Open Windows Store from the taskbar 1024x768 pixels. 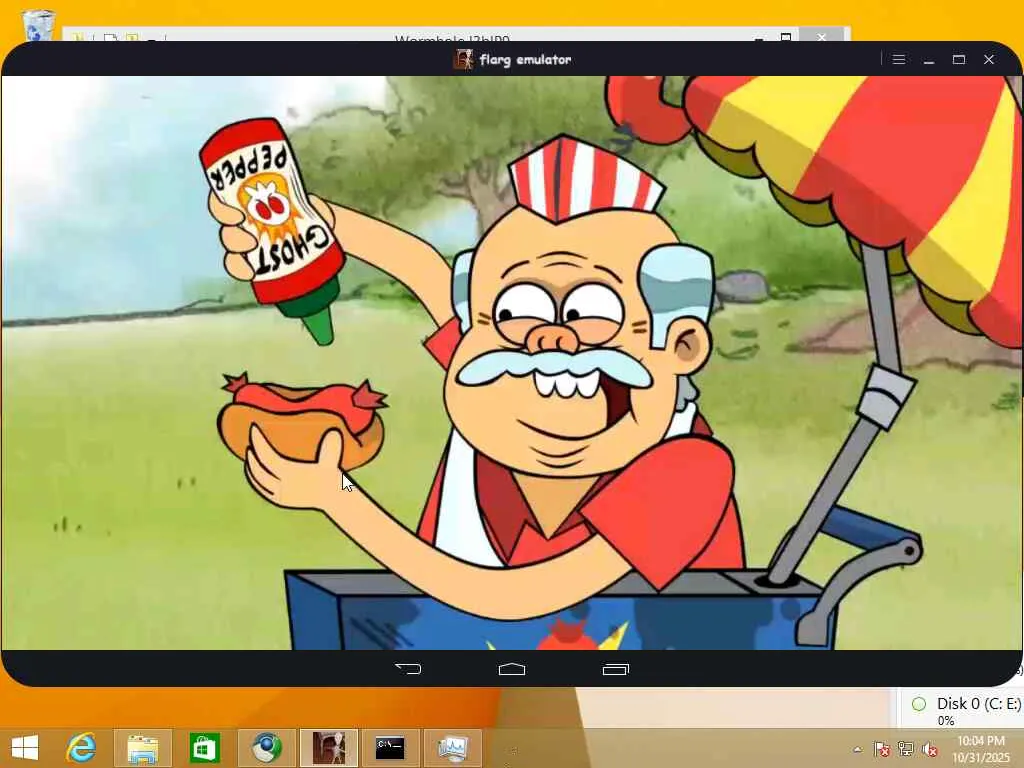(x=204, y=748)
